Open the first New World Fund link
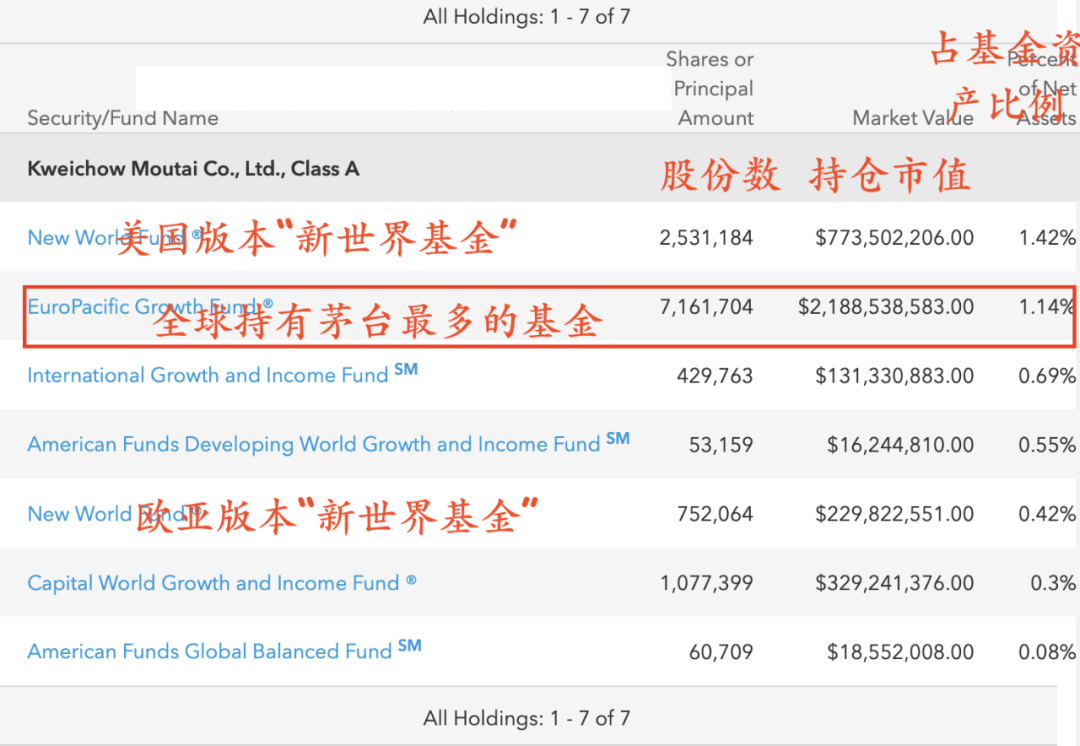The width and height of the screenshot is (1080, 746). 114,237
